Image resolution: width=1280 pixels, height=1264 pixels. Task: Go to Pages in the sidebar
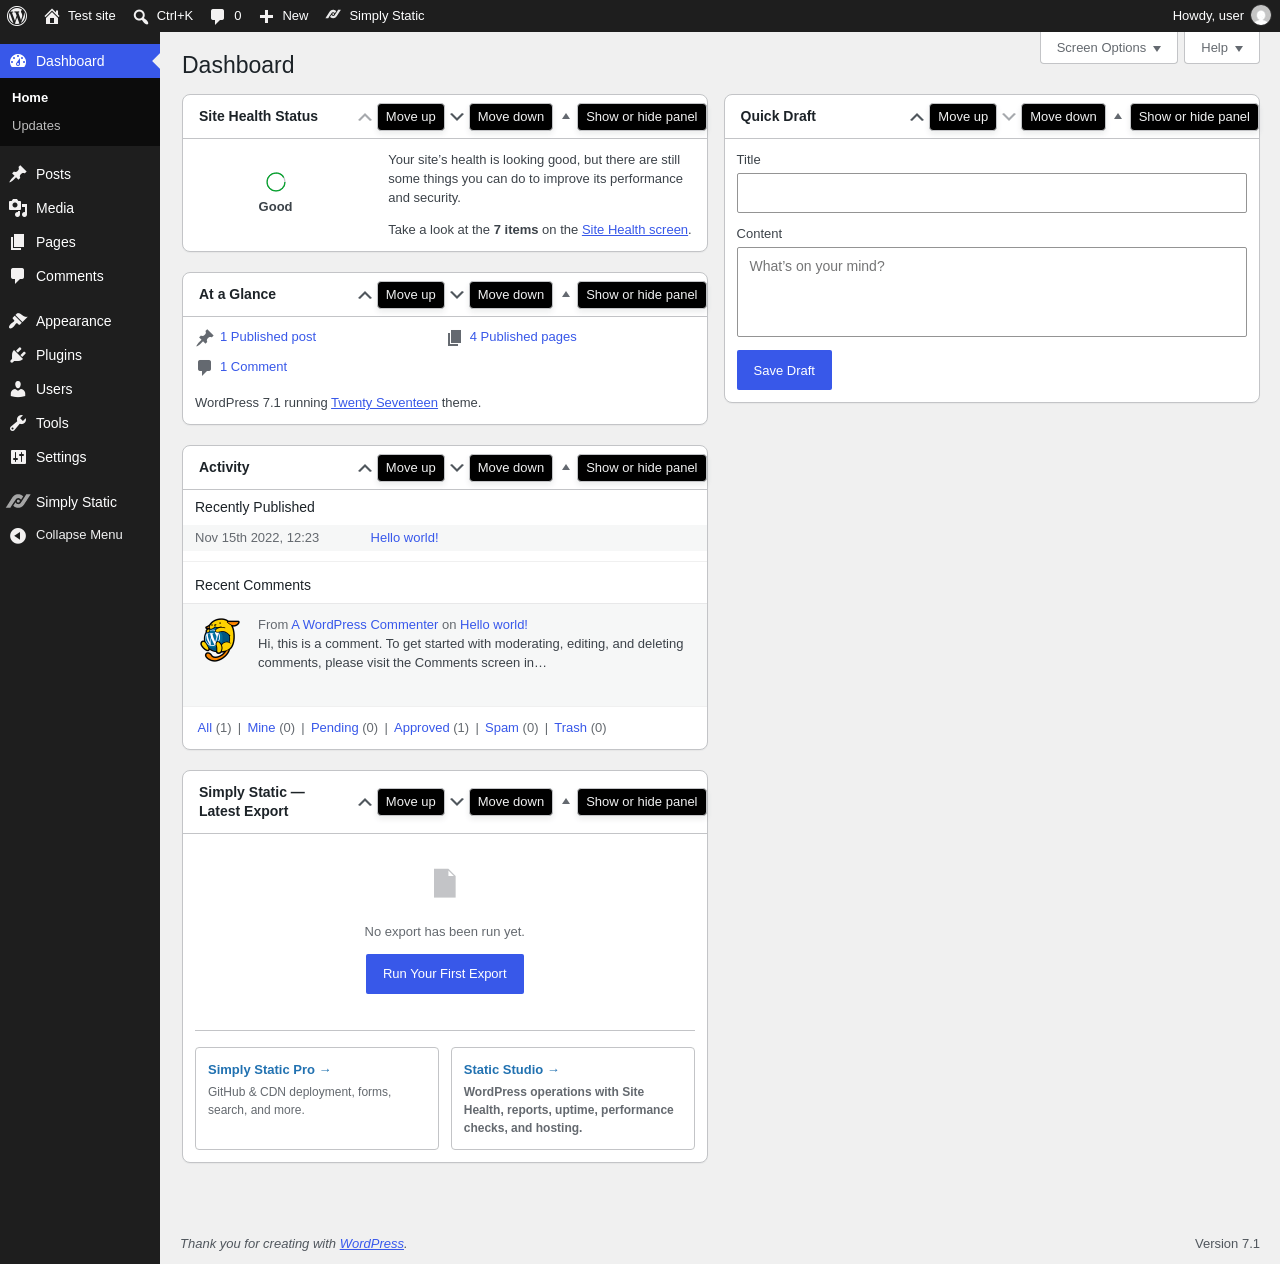tap(80, 242)
